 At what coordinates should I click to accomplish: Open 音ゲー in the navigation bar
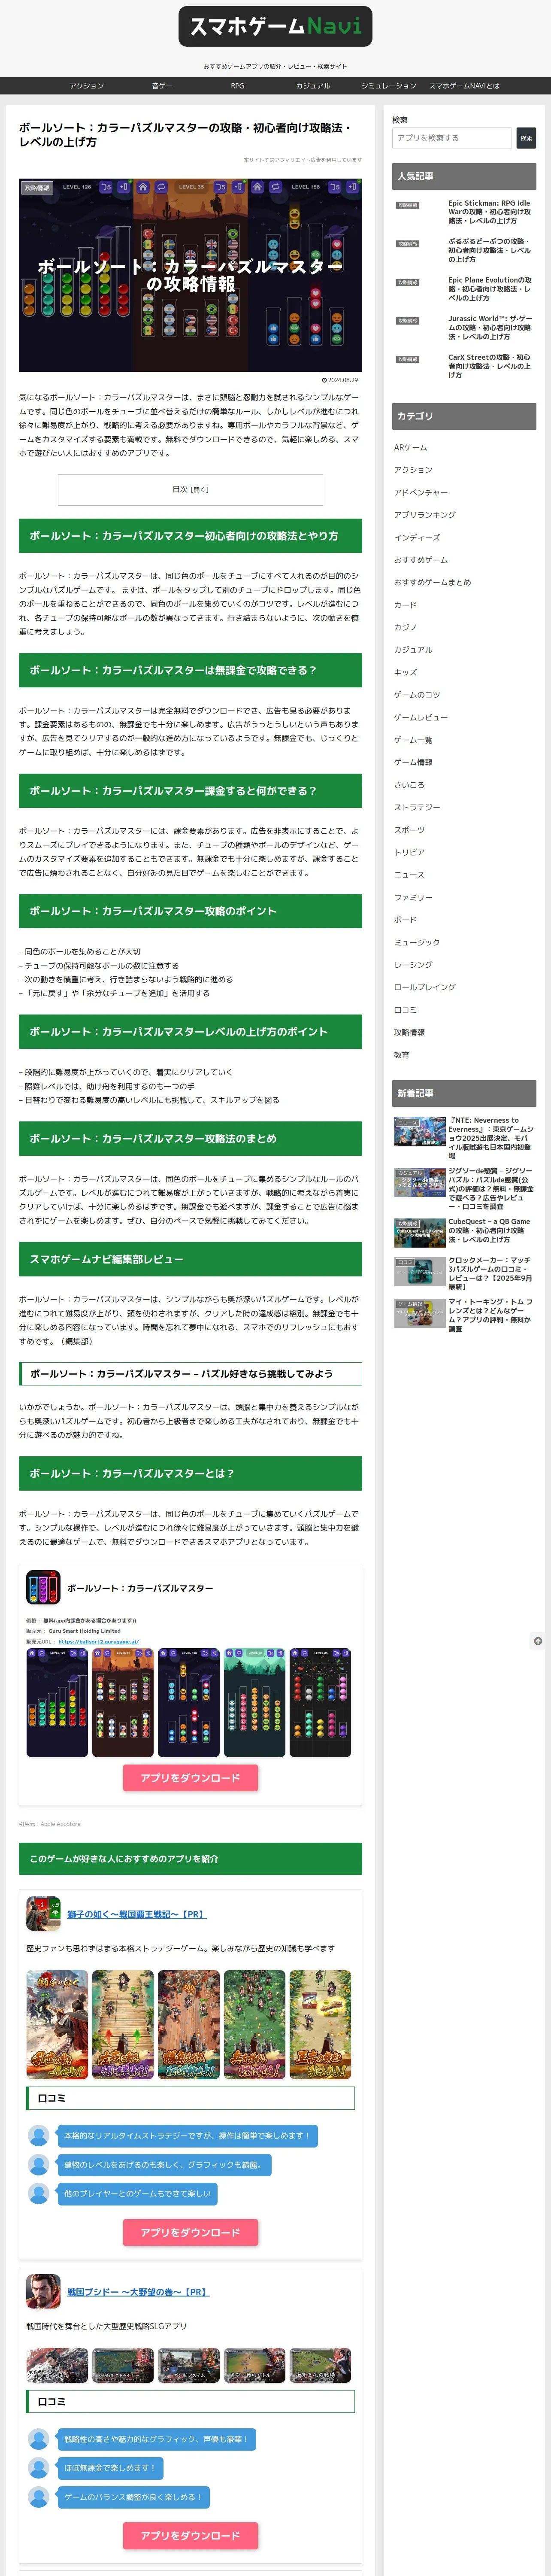162,86
